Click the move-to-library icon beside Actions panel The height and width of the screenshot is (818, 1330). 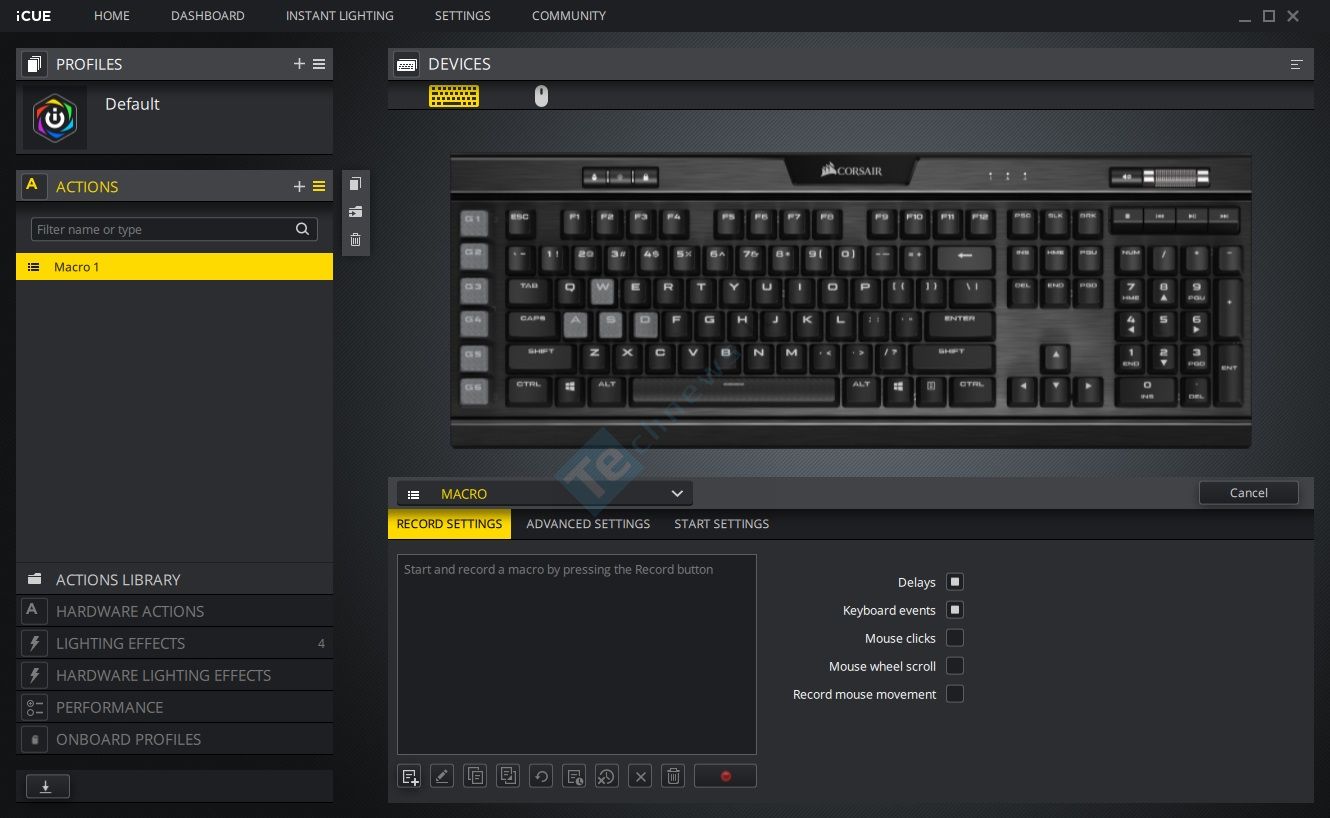(x=355, y=212)
